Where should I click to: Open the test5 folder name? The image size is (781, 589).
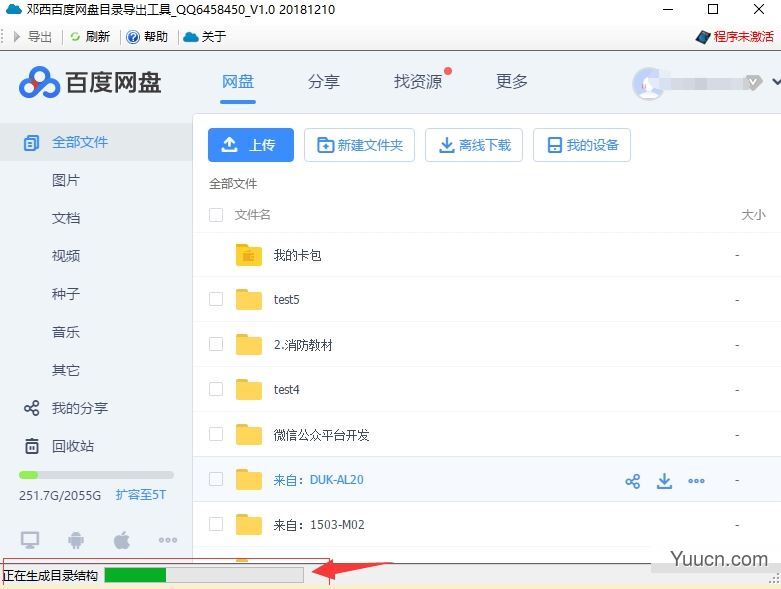coord(286,300)
